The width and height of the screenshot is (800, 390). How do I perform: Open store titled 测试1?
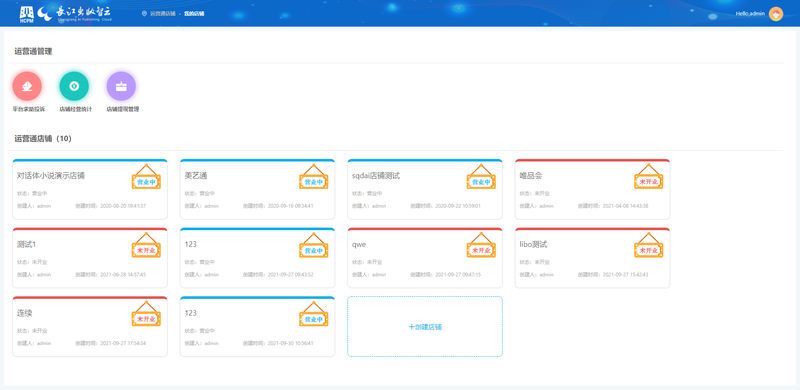coord(27,245)
